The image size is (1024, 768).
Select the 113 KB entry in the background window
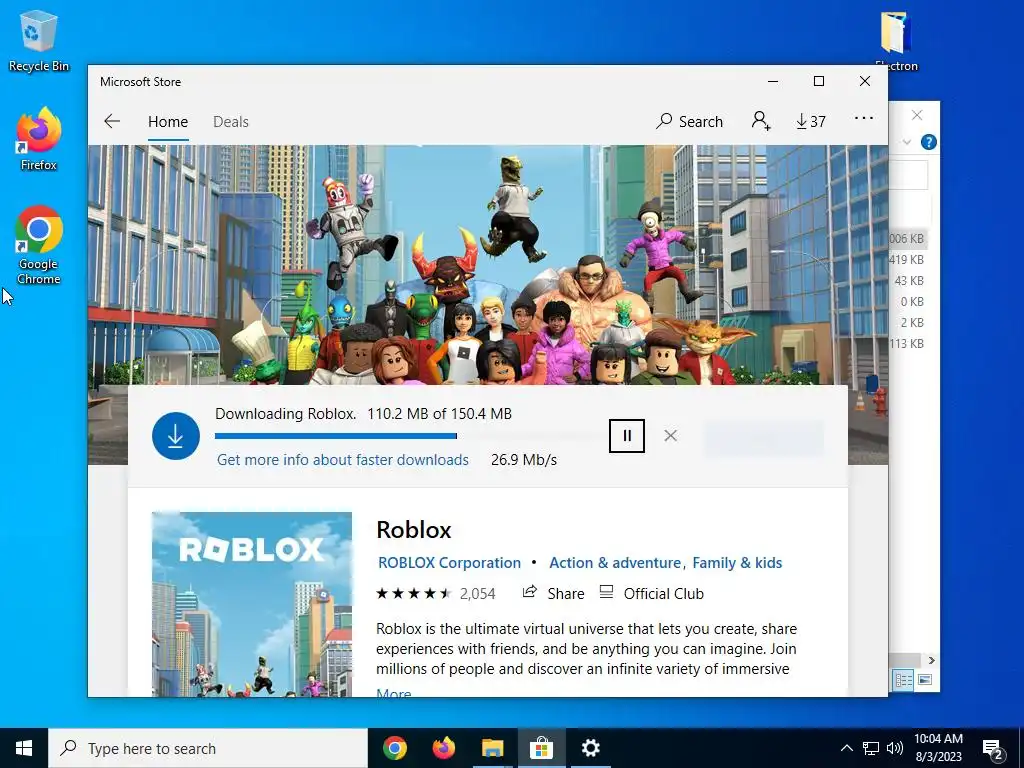pyautogui.click(x=906, y=344)
